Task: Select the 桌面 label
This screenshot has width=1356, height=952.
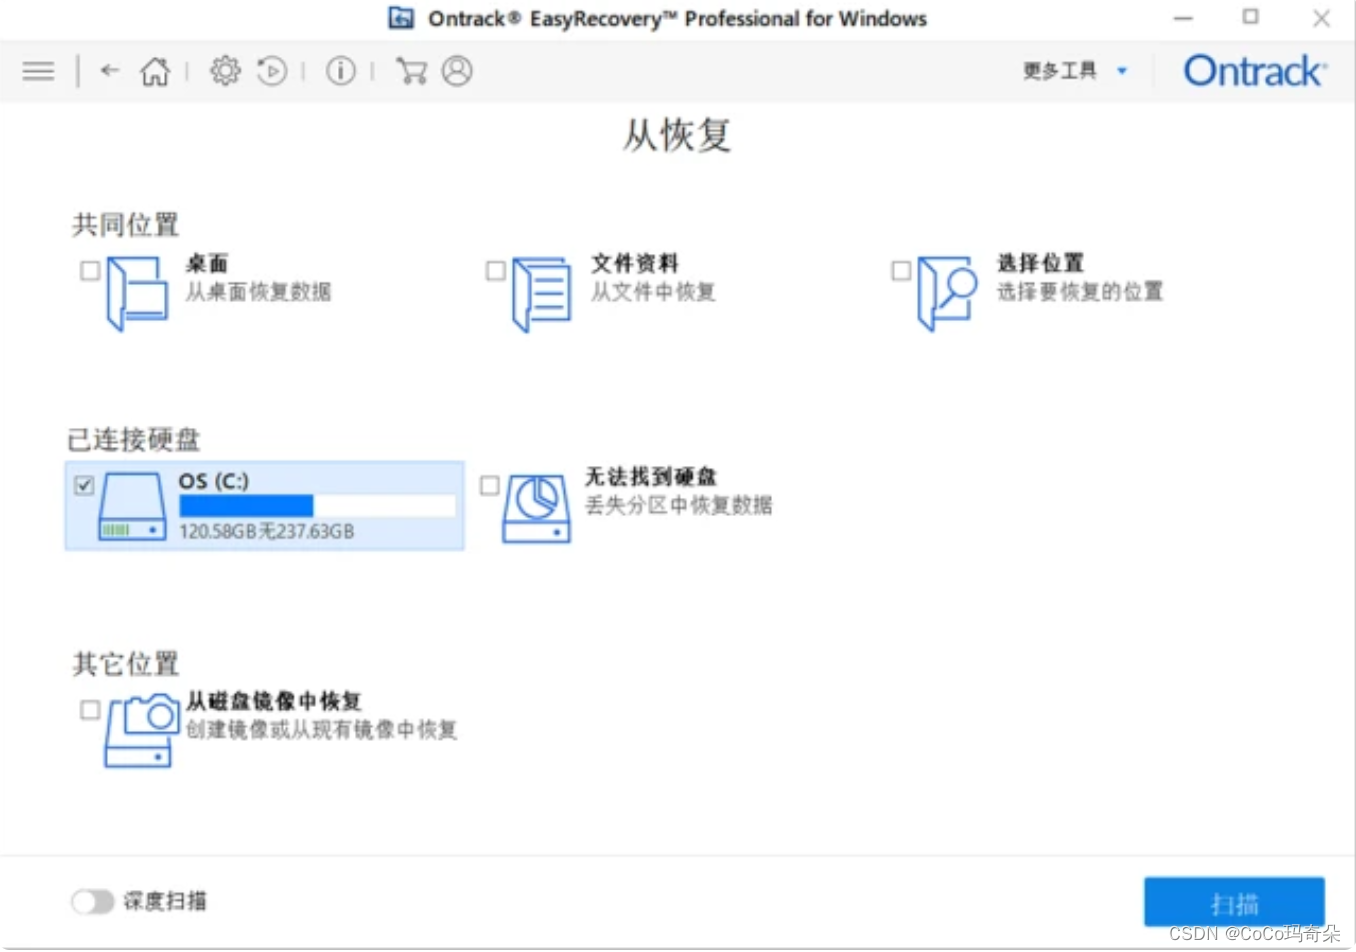Action: 207,263
